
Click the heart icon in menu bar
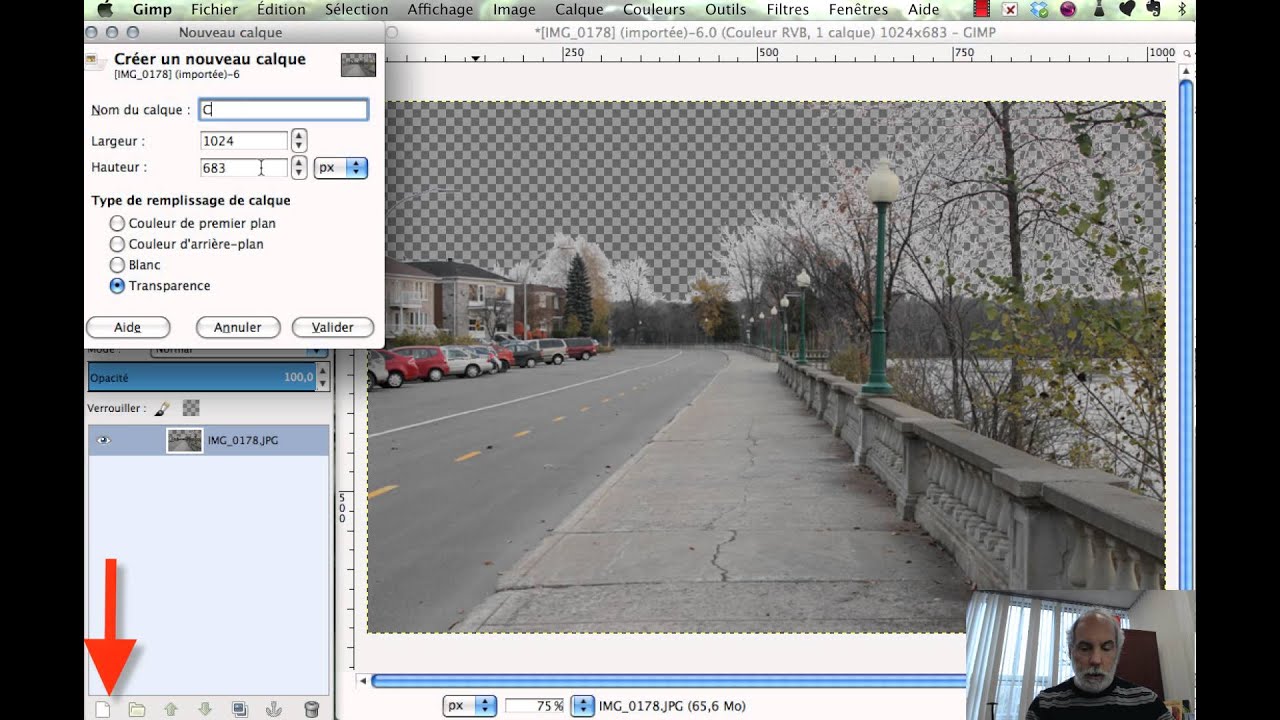[1126, 10]
